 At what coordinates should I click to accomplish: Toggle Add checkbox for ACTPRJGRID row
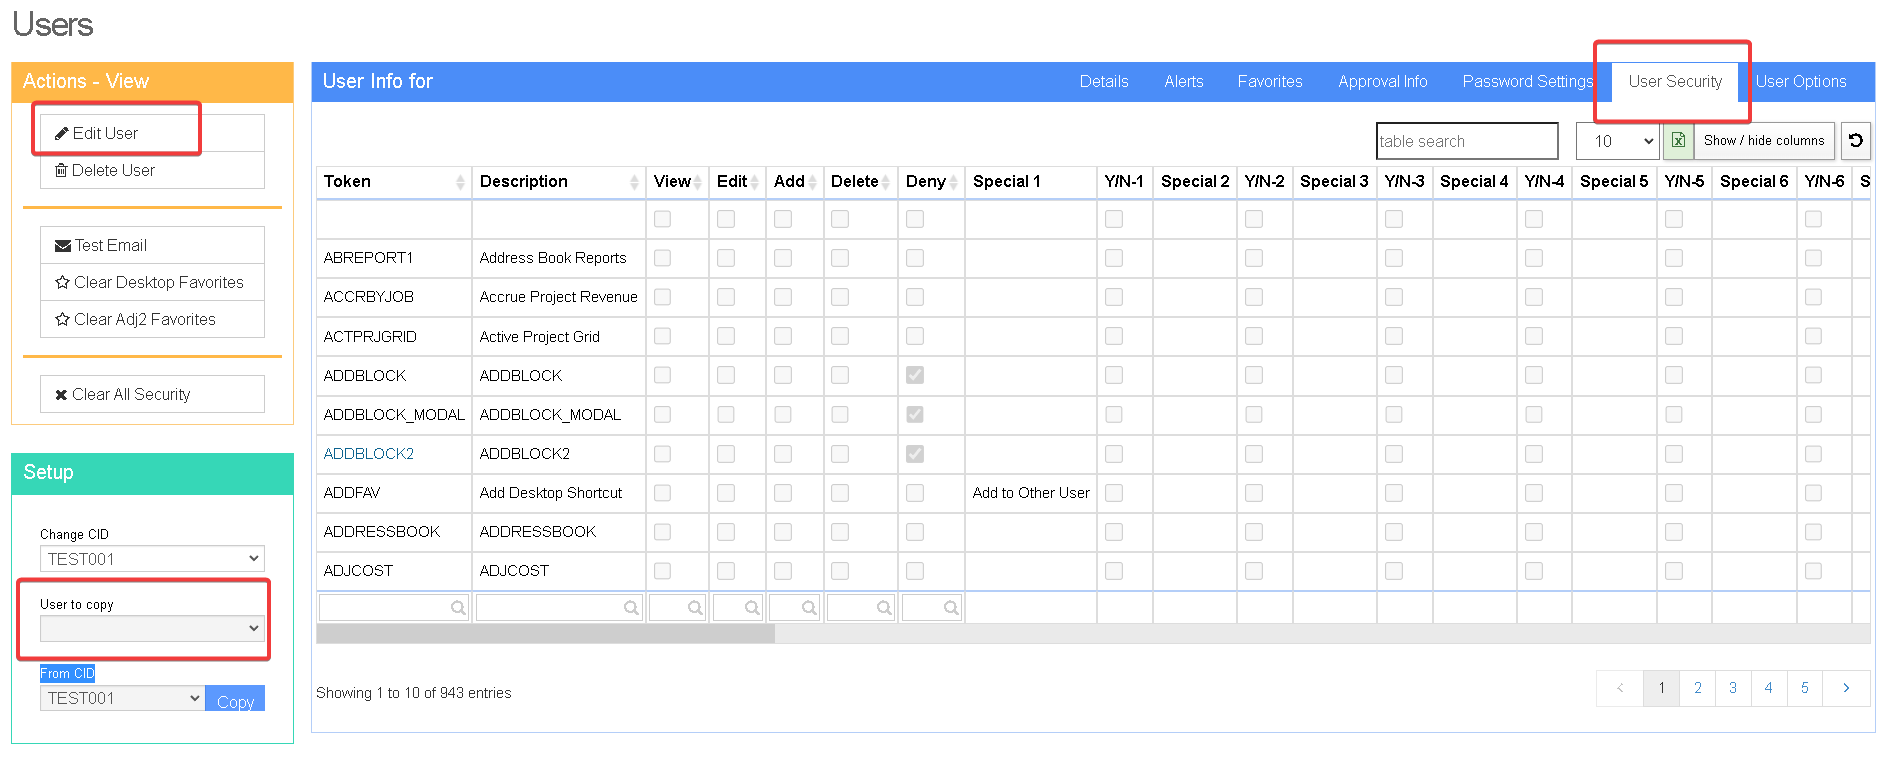(783, 336)
